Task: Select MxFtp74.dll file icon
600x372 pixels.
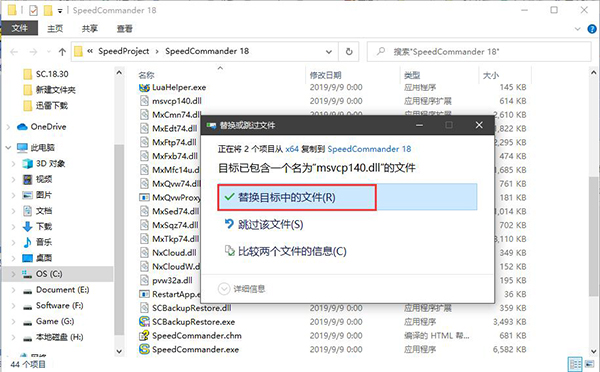Action: pyautogui.click(x=144, y=142)
